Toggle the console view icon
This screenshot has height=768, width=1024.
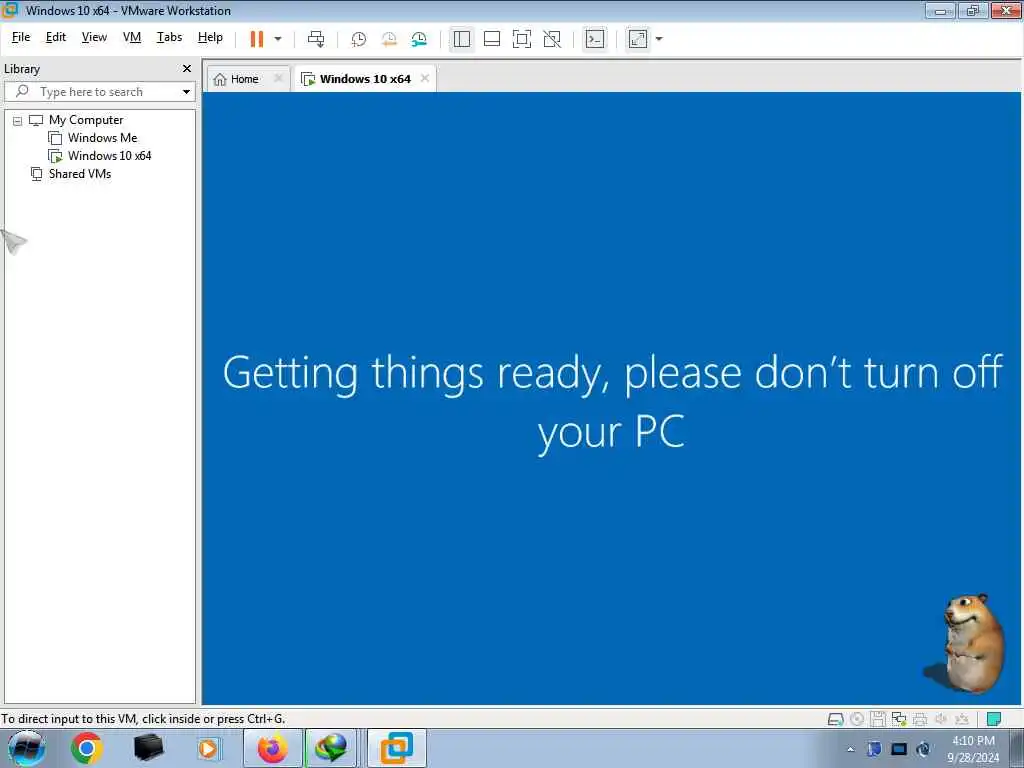click(595, 39)
